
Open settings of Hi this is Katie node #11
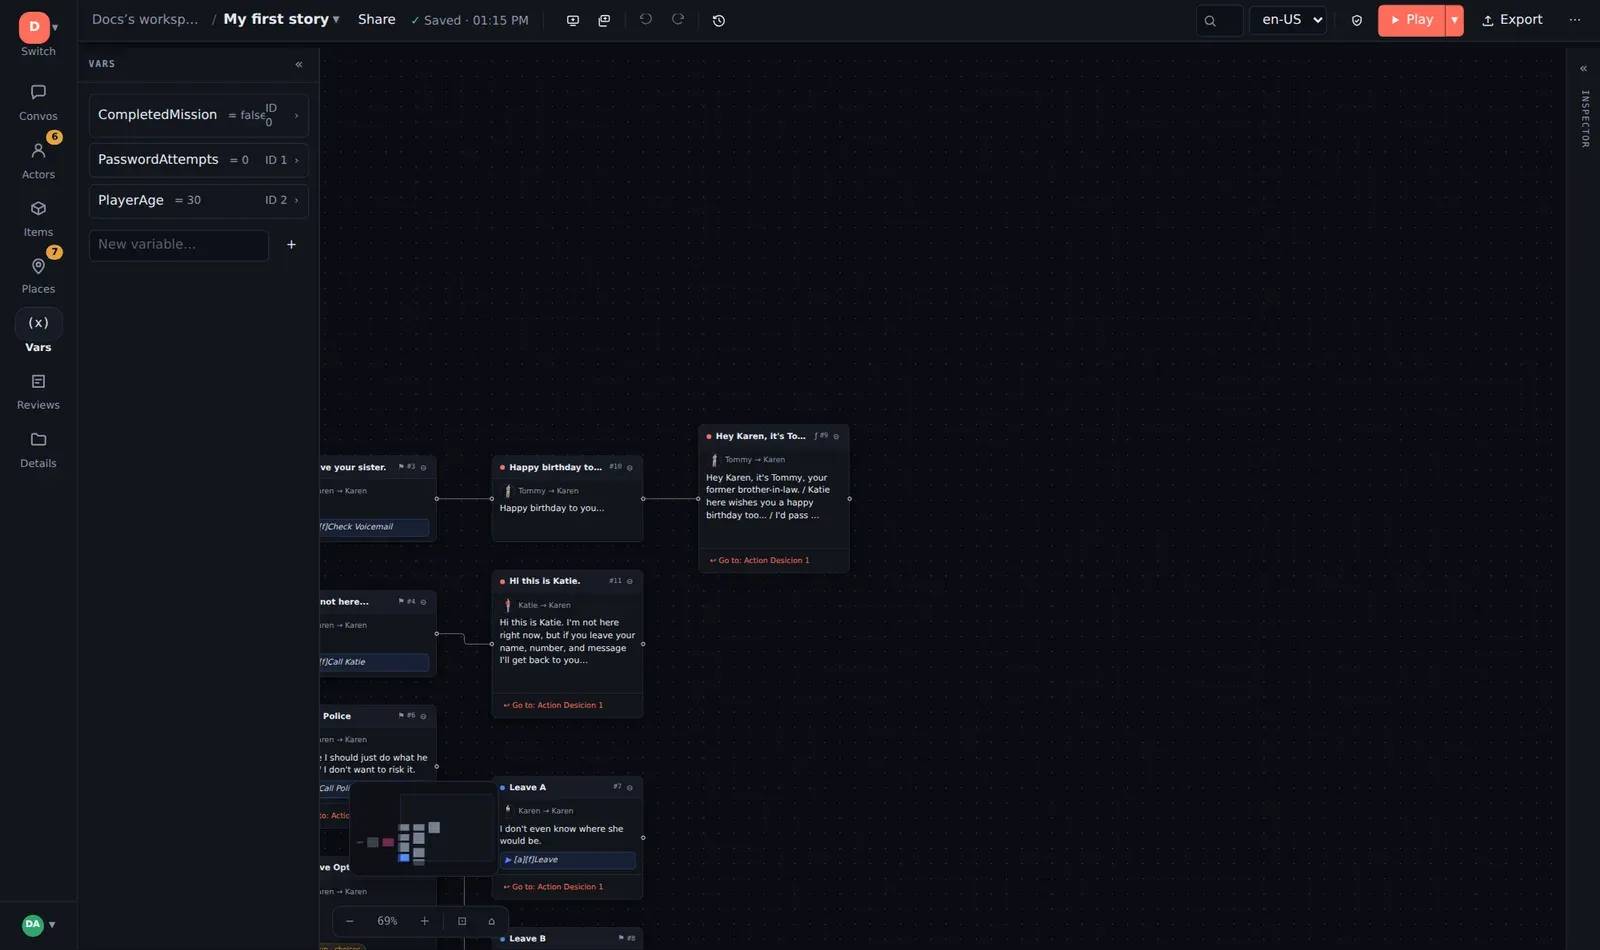click(630, 581)
